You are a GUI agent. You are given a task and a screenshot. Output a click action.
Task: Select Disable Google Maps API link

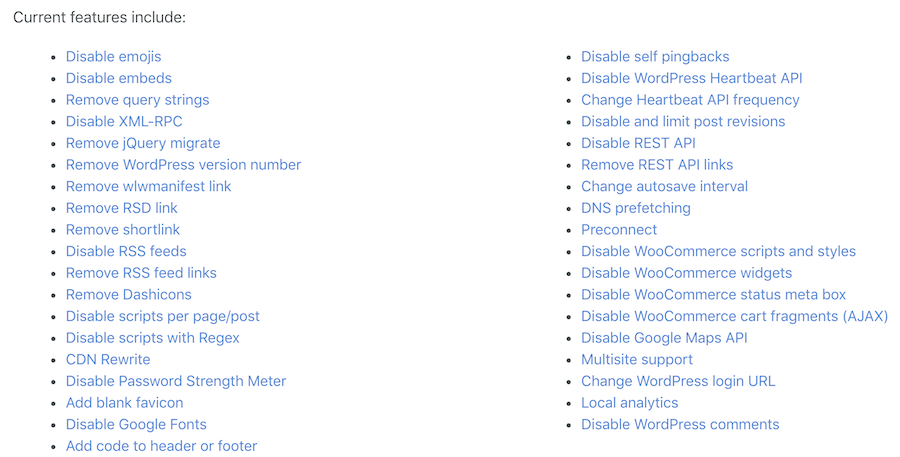click(664, 338)
